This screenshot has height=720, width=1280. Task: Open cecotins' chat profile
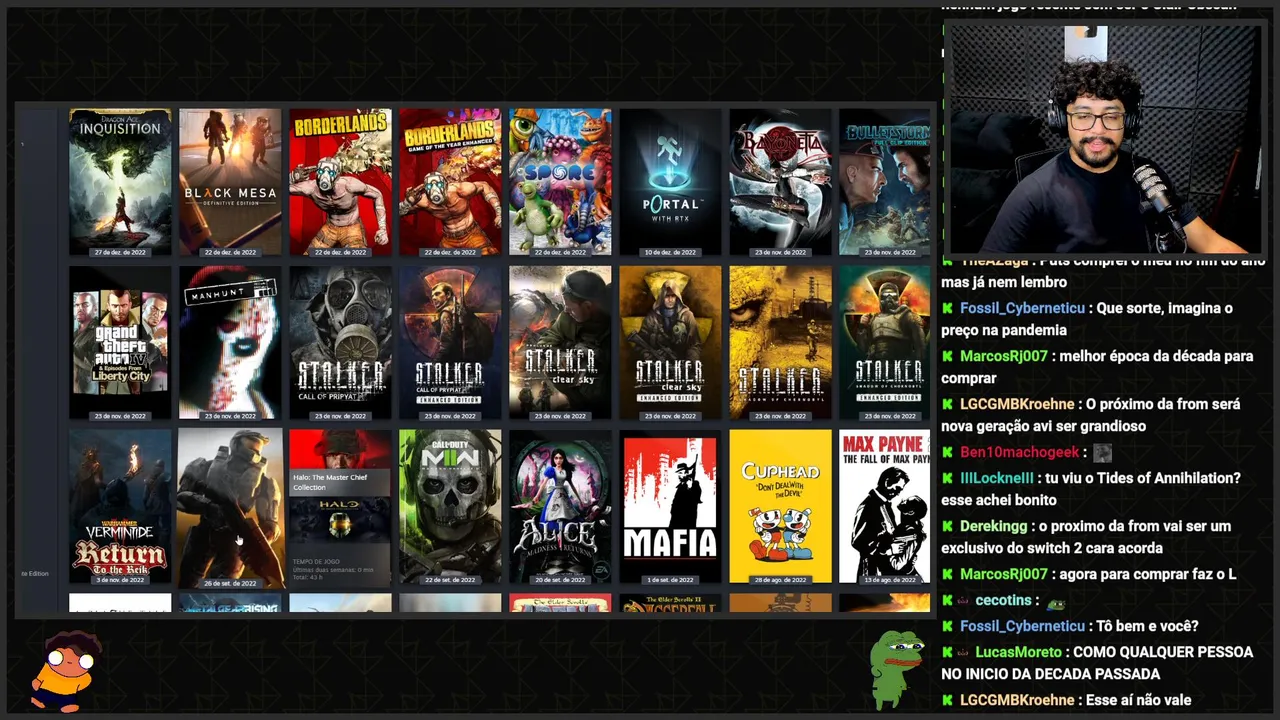coord(1003,600)
